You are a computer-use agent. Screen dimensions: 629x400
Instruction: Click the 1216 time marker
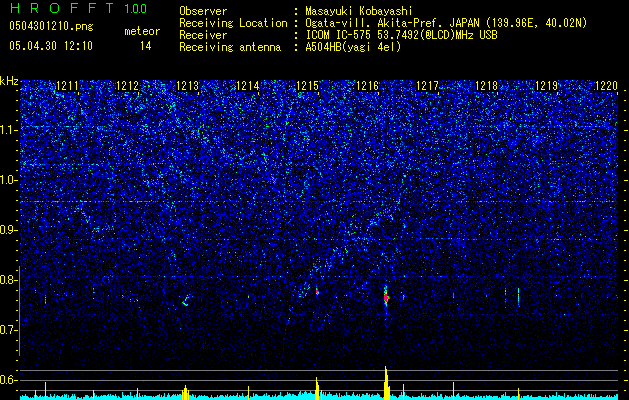367,86
